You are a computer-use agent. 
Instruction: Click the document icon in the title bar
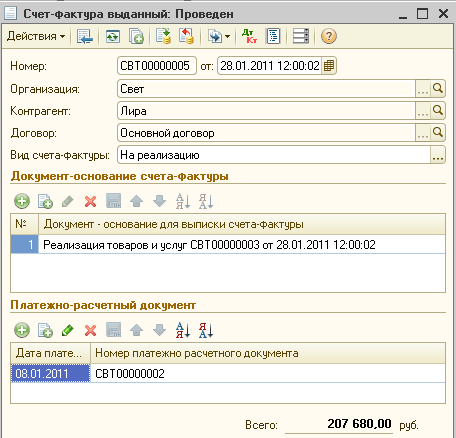pos(10,14)
